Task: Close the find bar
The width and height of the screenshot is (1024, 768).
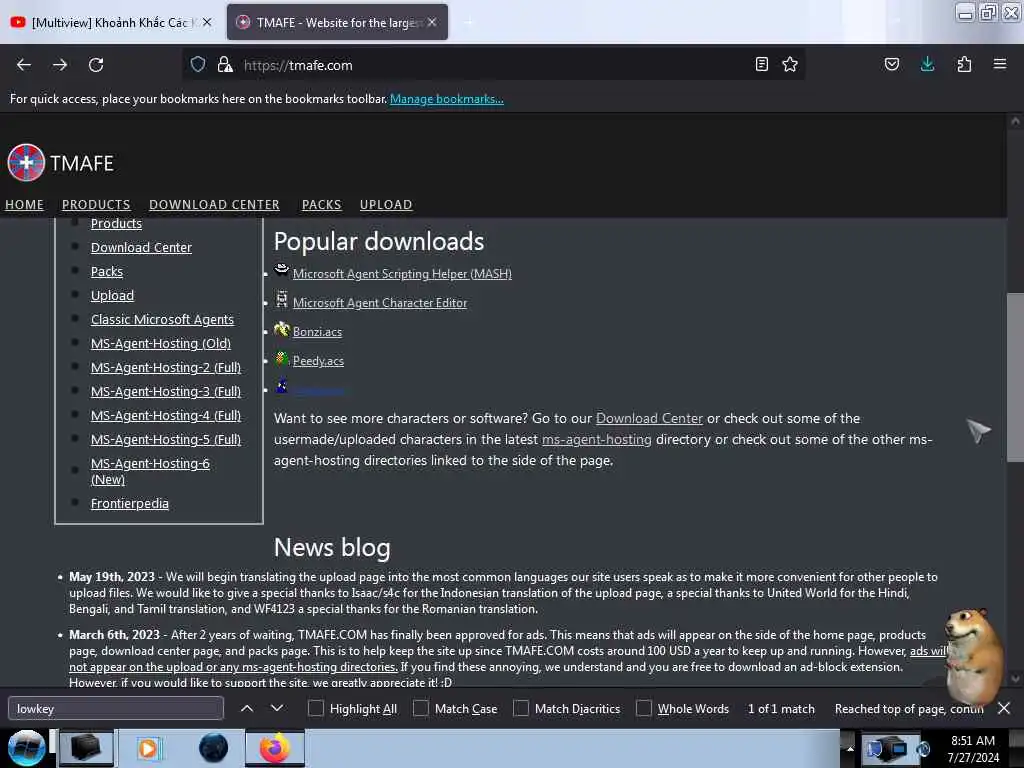Action: (x=1004, y=708)
